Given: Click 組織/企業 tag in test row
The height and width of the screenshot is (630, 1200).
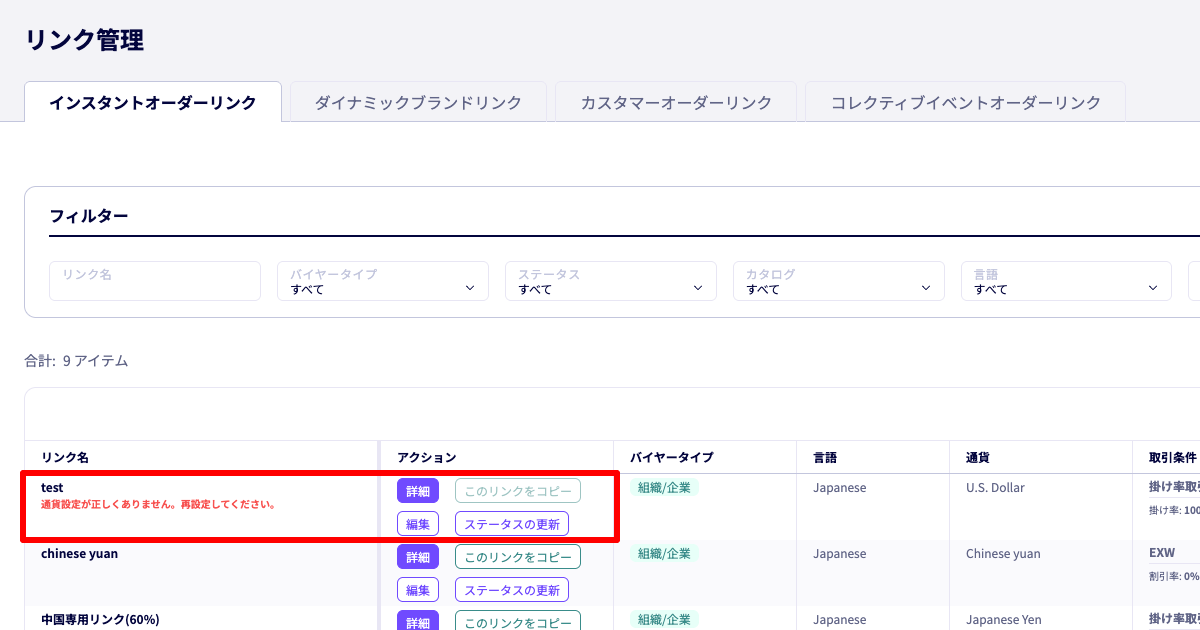Looking at the screenshot, I should (x=665, y=488).
